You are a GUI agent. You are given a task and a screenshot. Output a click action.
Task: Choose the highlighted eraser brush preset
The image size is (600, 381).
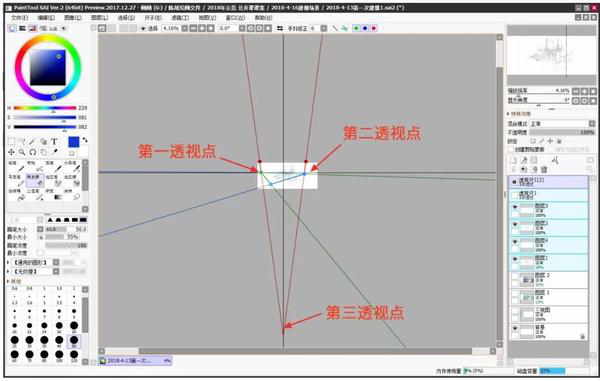click(x=35, y=181)
